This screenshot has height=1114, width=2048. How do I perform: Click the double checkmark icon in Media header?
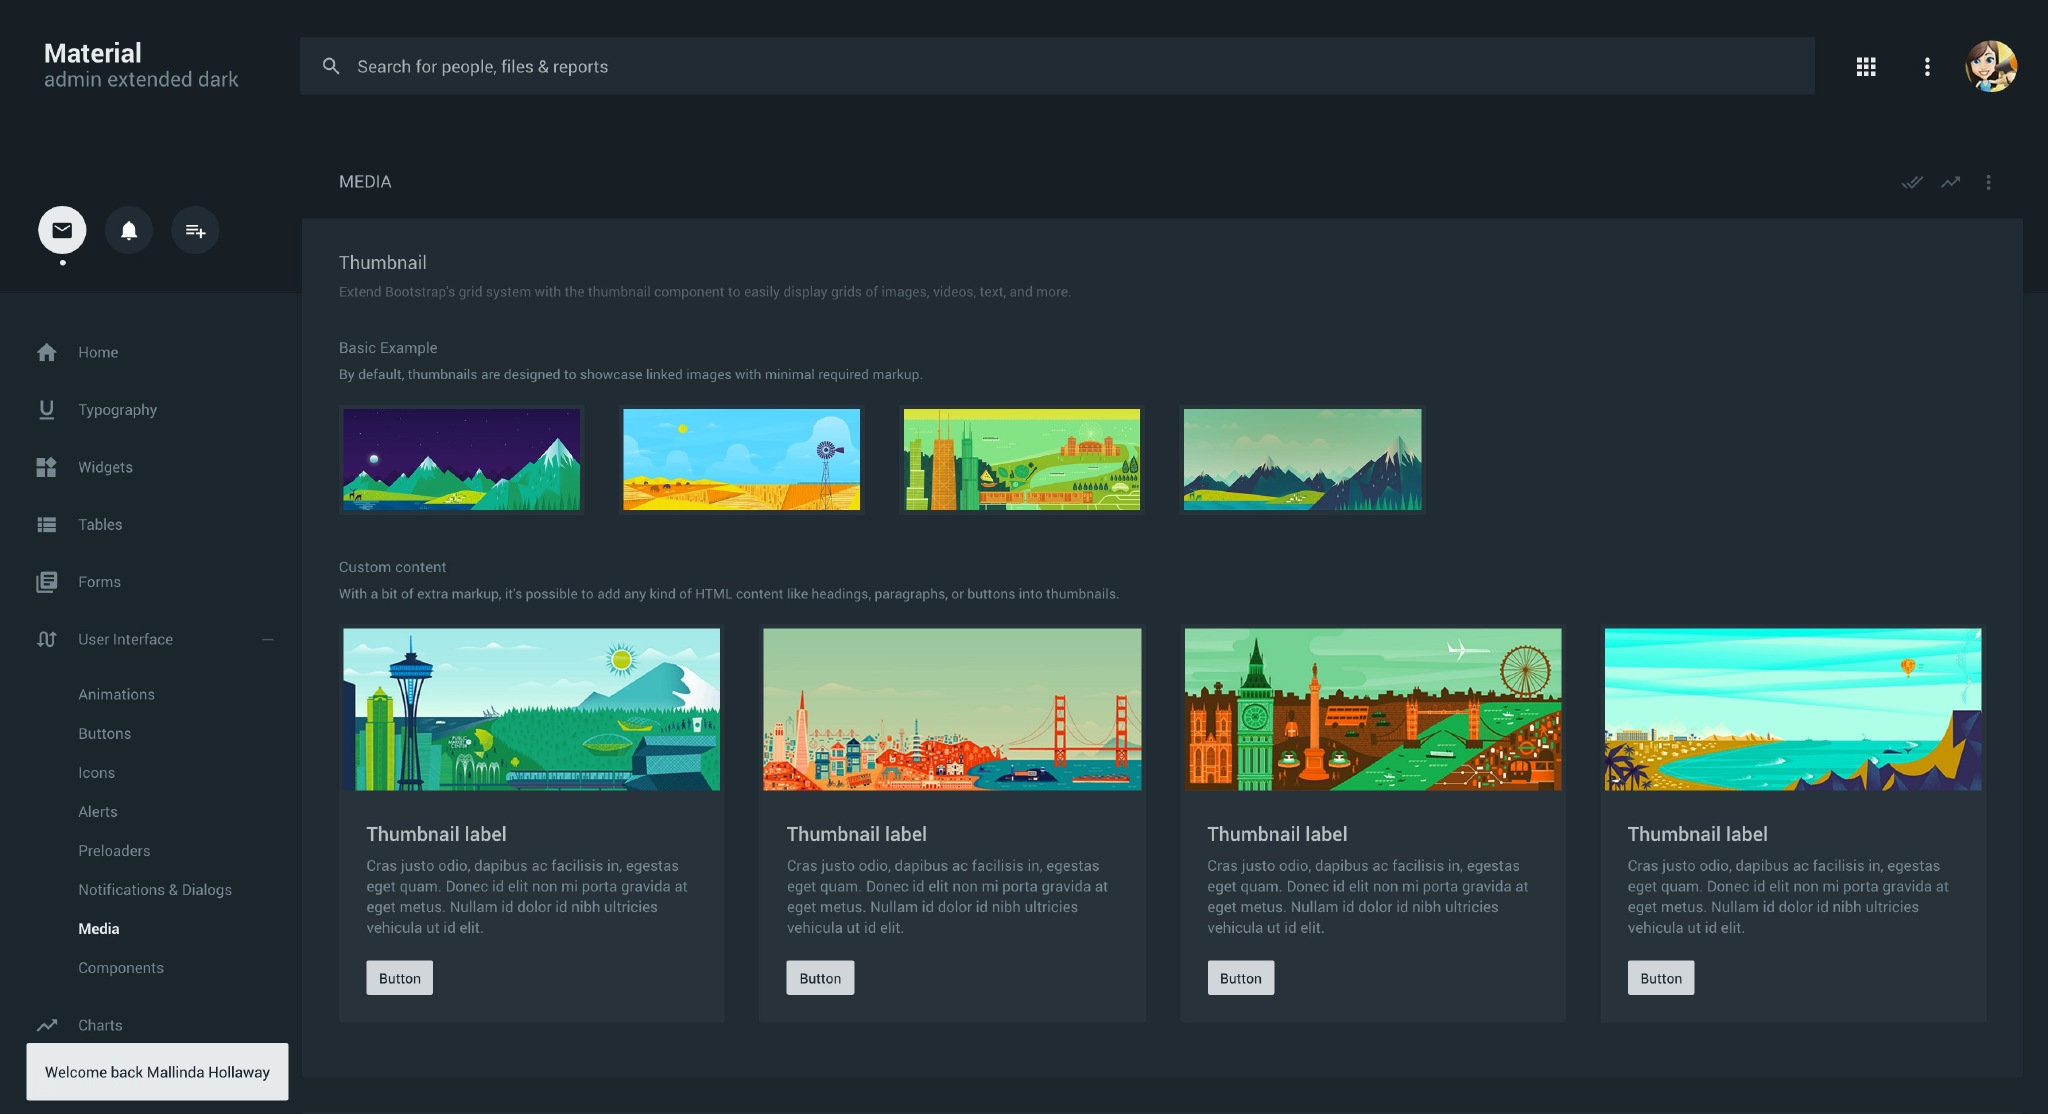[x=1912, y=182]
